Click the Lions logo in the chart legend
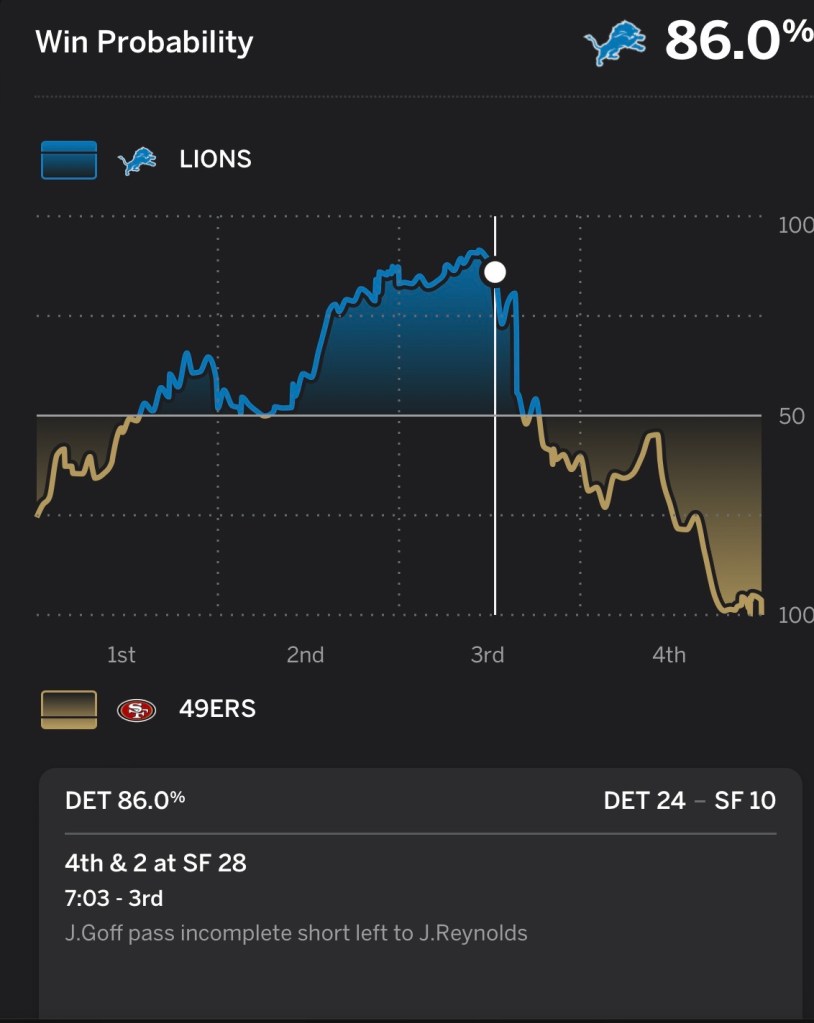The height and width of the screenshot is (1023, 814). [137, 160]
